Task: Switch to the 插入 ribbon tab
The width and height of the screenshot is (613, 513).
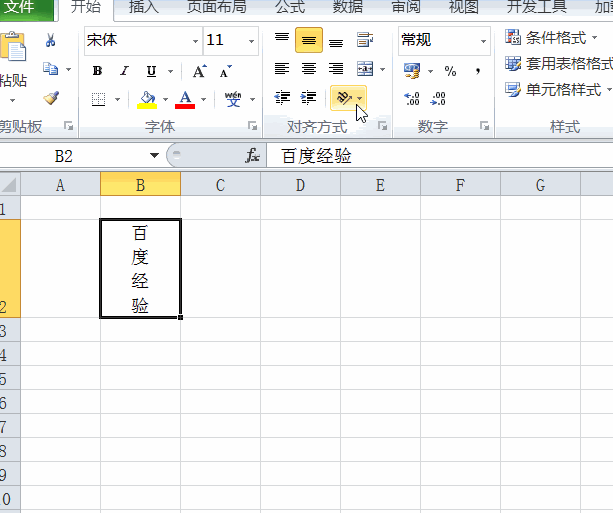Action: tap(143, 7)
